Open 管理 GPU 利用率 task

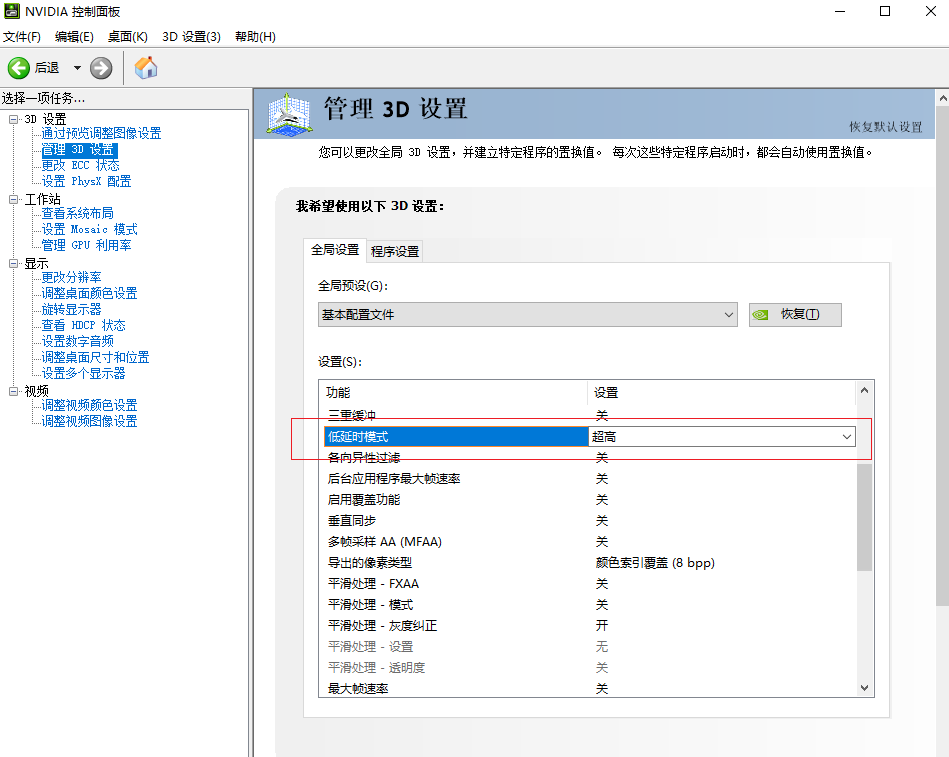tap(86, 245)
